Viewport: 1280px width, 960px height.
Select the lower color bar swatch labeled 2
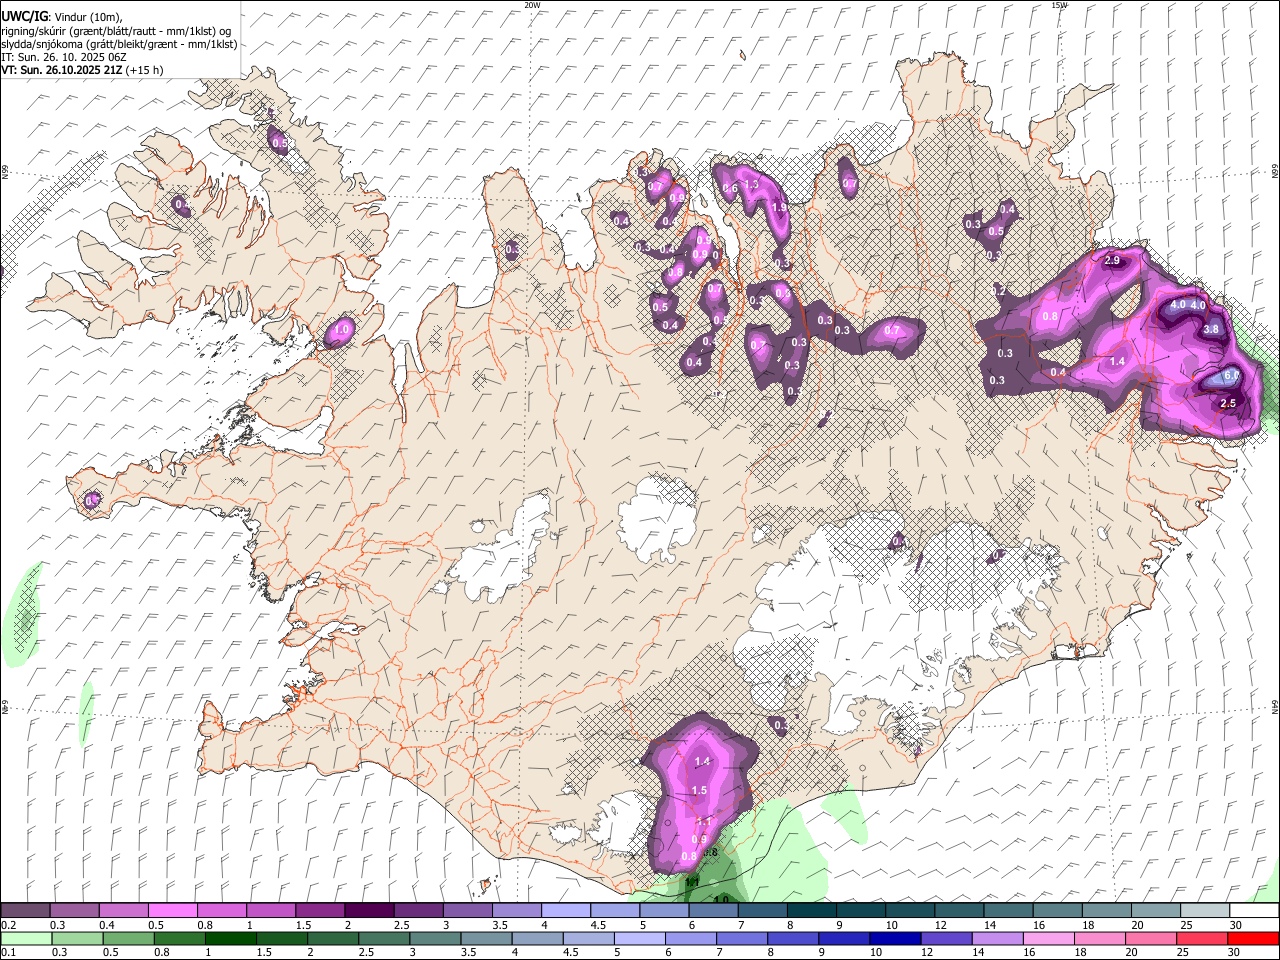click(x=333, y=938)
